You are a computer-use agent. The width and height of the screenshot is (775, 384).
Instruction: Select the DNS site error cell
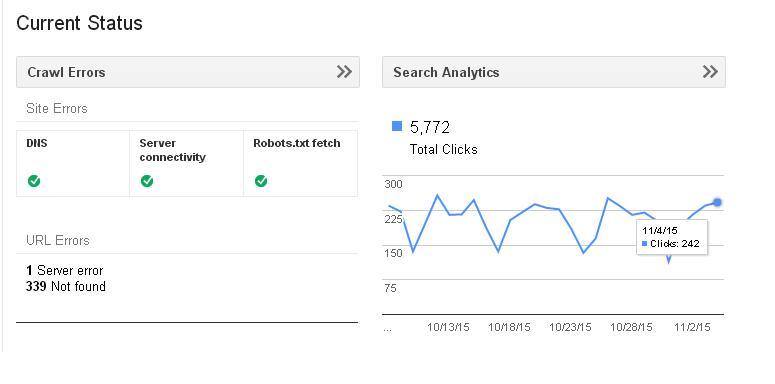[x=73, y=164]
